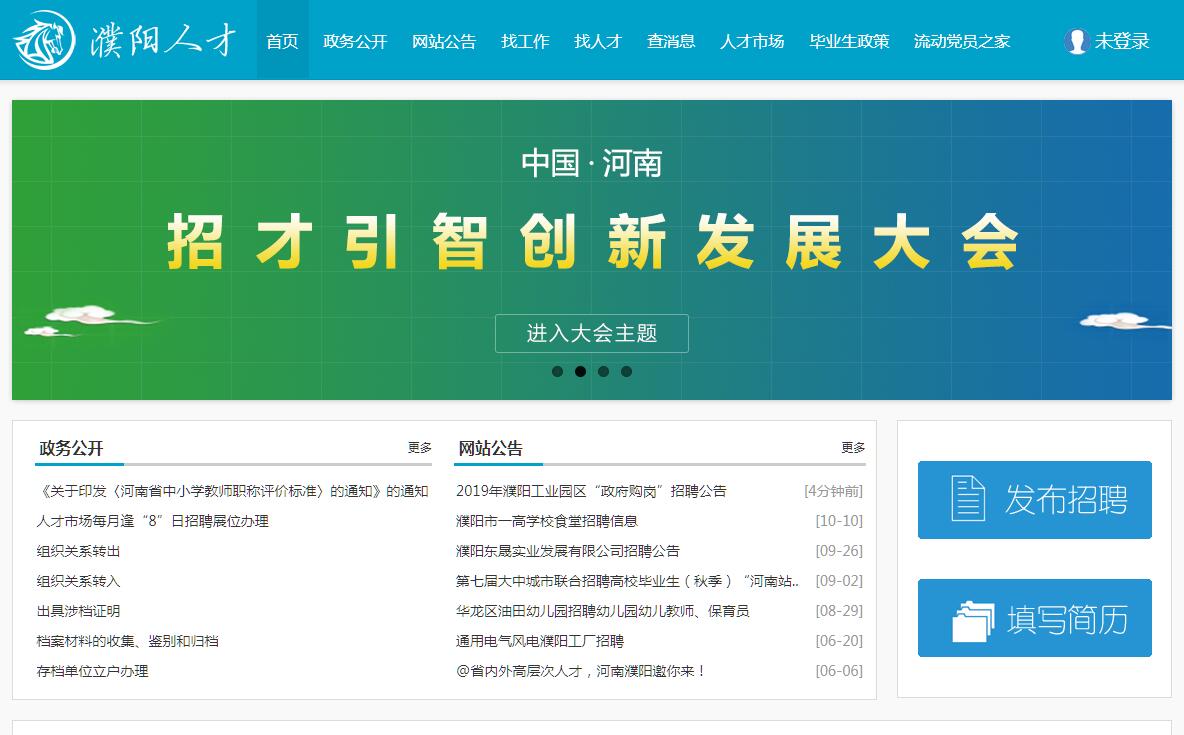
Task: Expand 更多 in the 网站公告 section
Action: click(x=852, y=448)
